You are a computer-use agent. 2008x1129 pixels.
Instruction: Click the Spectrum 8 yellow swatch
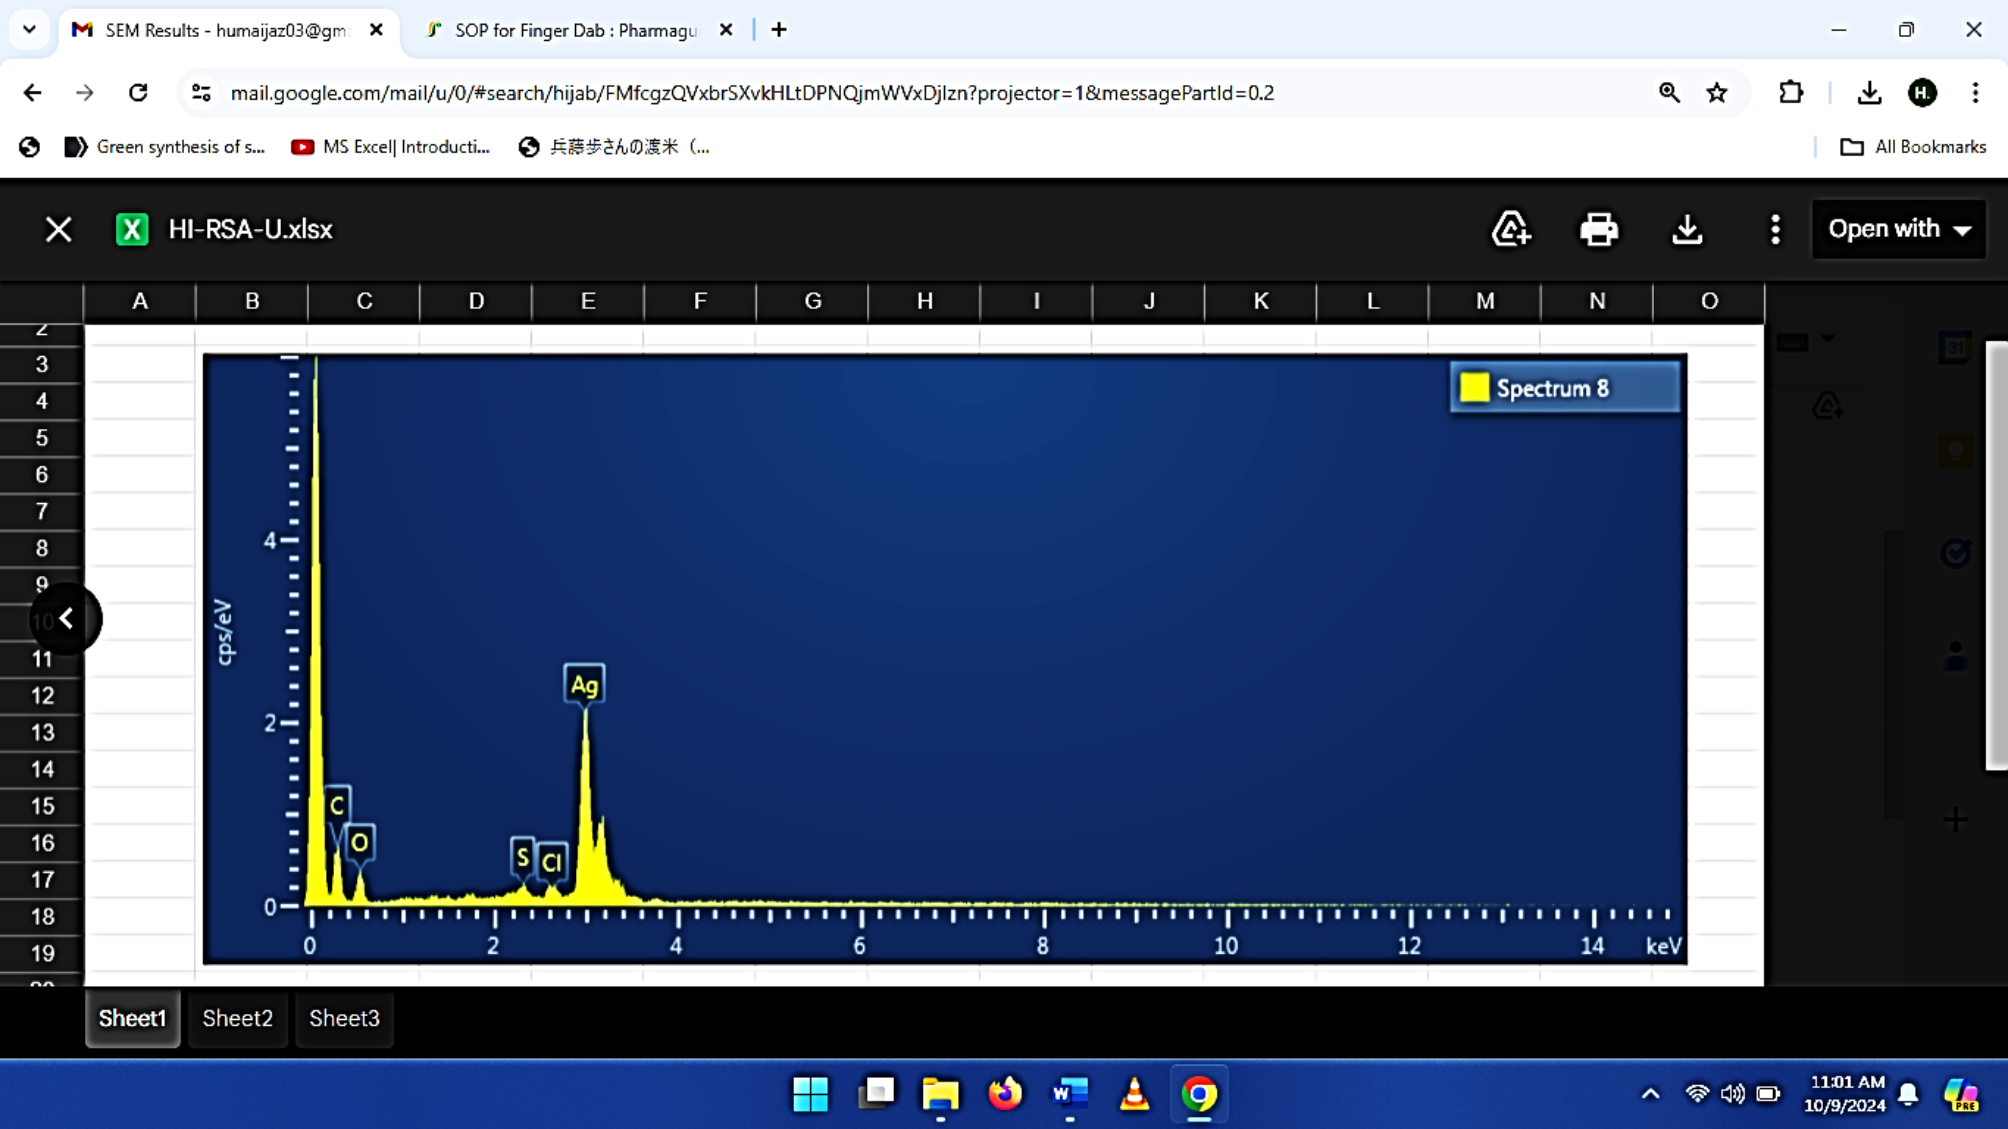(1474, 388)
